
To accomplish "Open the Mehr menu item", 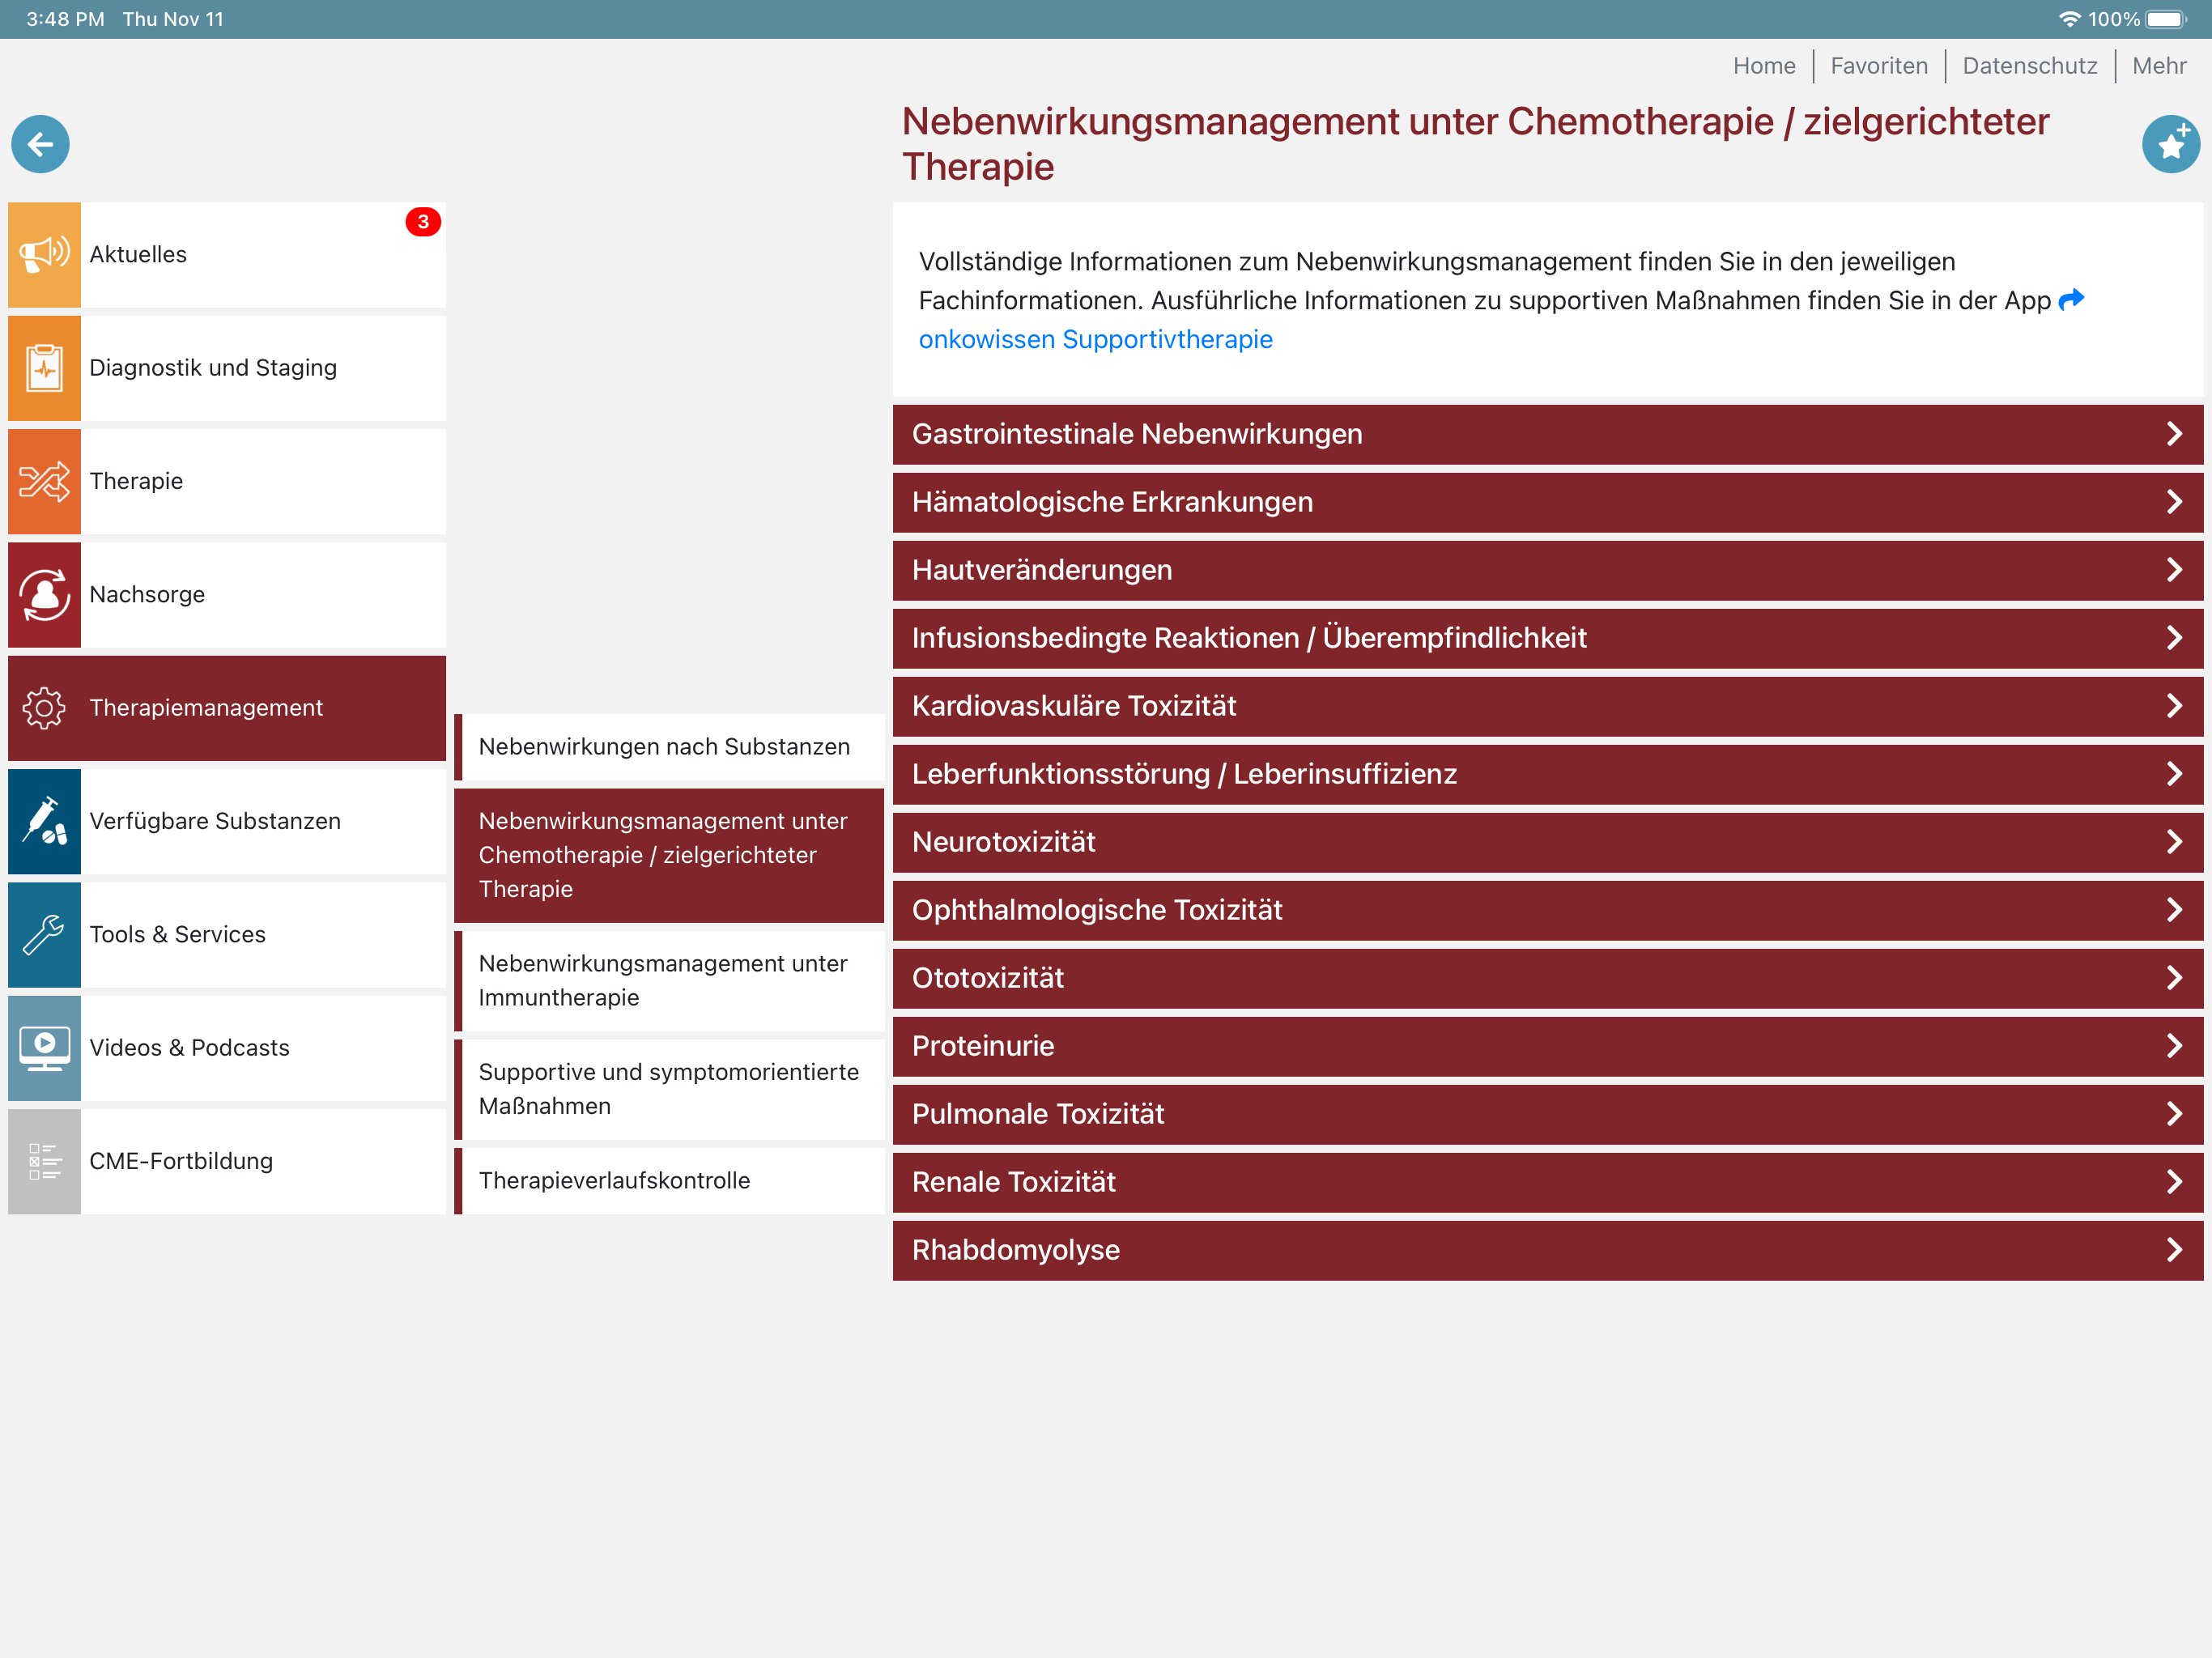I will point(2158,66).
